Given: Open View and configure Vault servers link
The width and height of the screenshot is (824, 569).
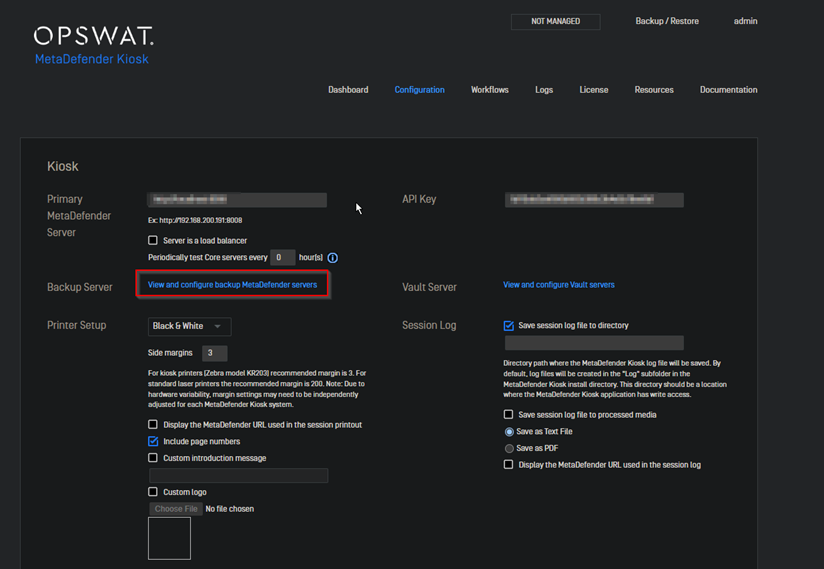Looking at the screenshot, I should 559,285.
